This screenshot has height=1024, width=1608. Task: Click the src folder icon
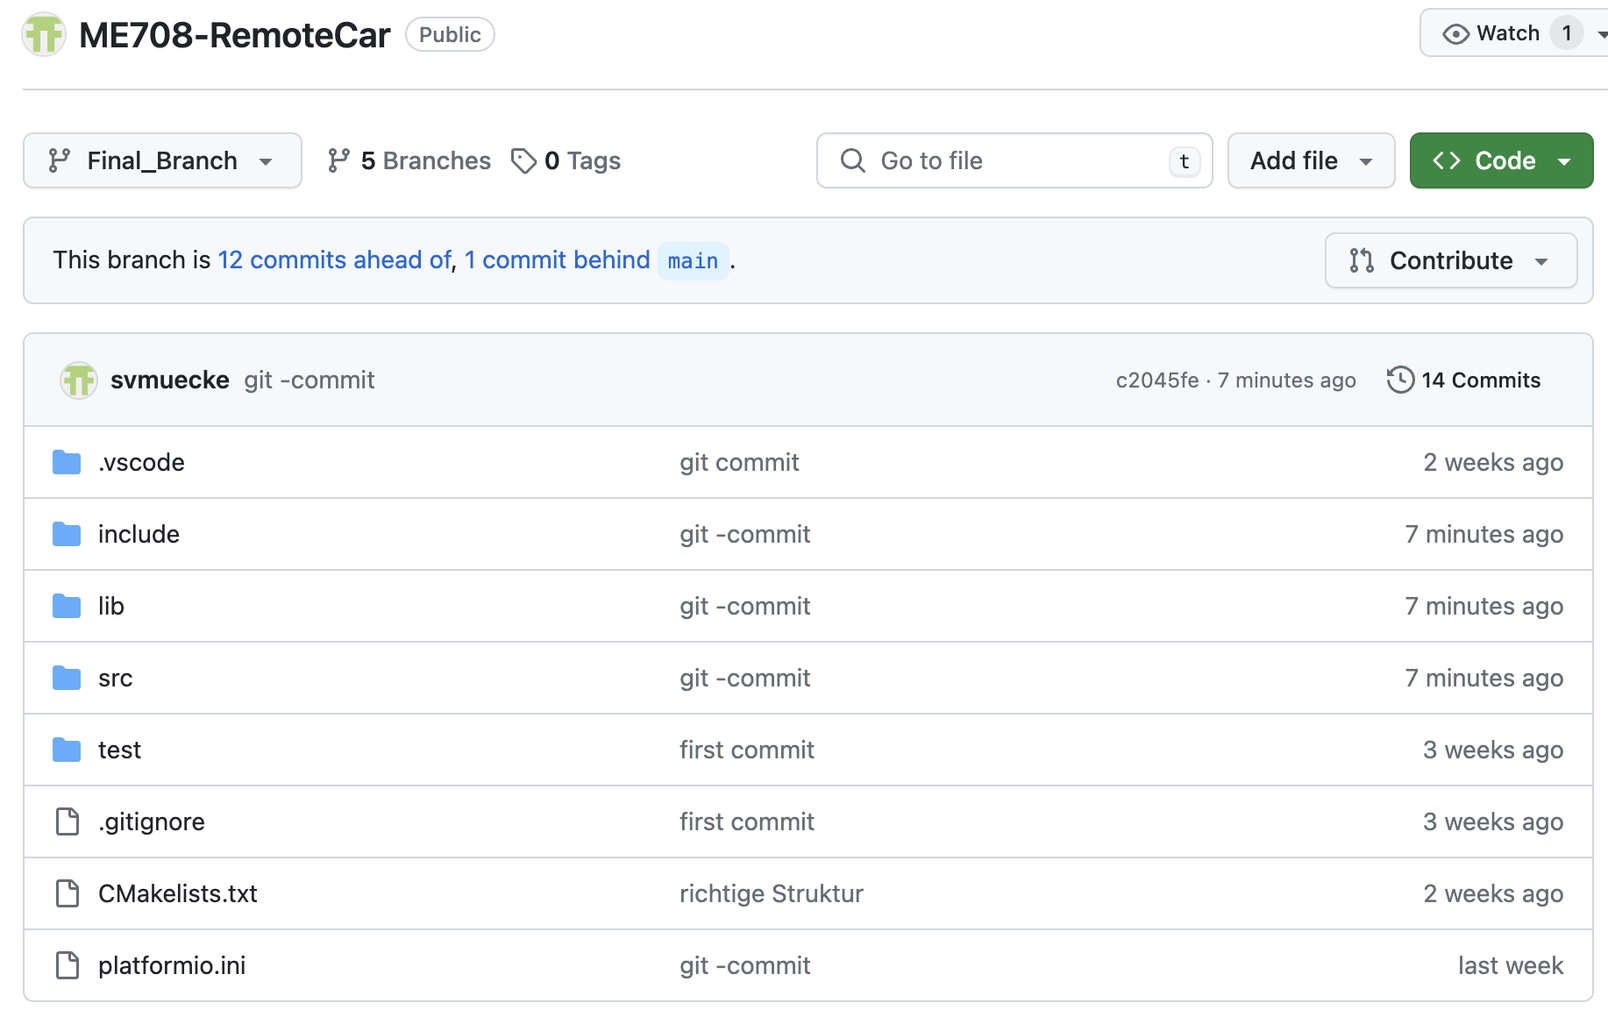(67, 678)
